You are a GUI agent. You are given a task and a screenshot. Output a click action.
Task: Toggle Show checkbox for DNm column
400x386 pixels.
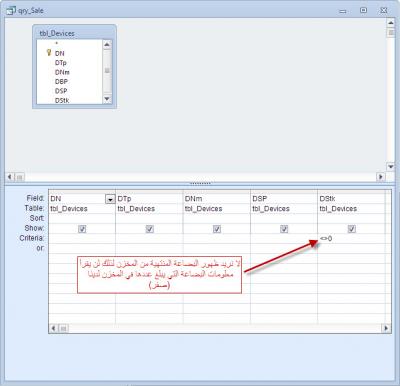click(x=217, y=229)
